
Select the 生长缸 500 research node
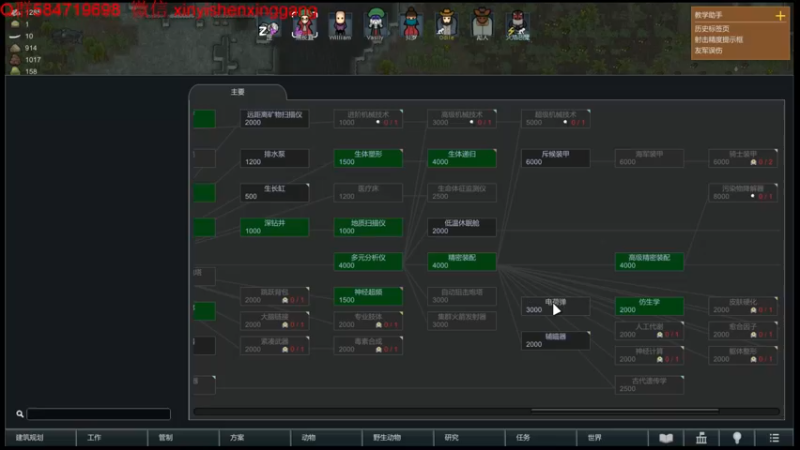pyautogui.click(x=274, y=192)
